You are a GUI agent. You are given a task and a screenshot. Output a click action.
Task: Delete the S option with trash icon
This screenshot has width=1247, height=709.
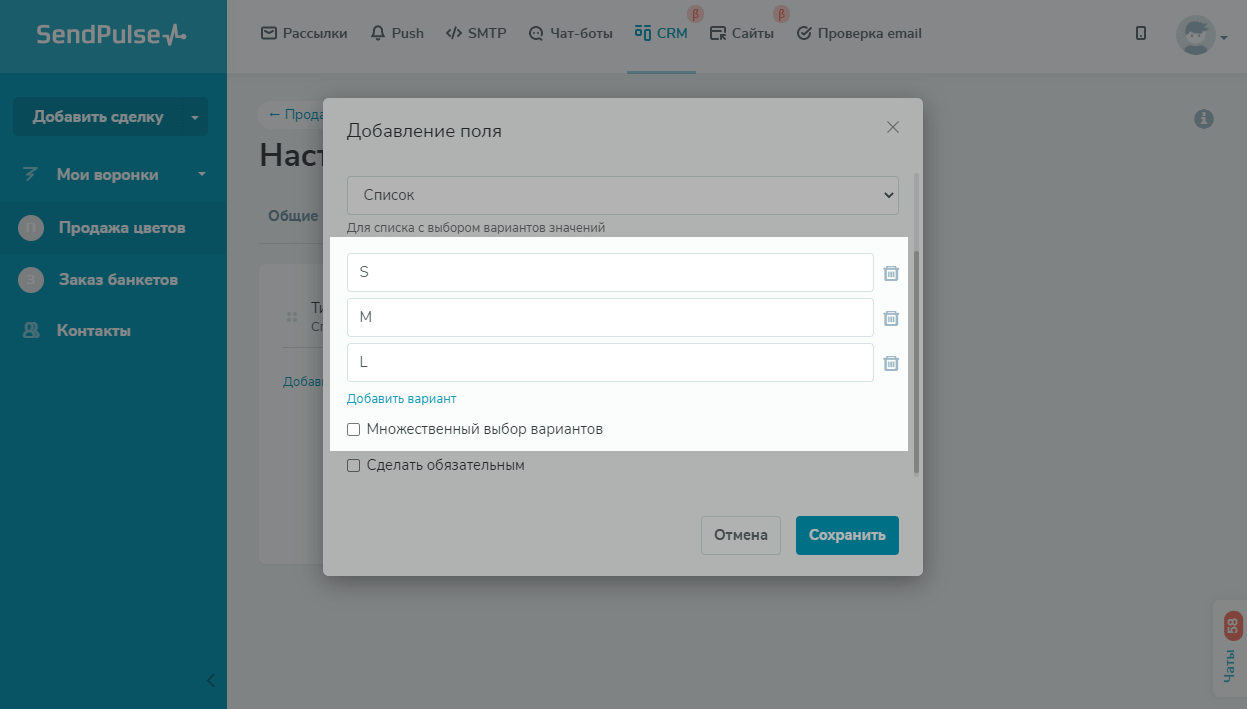891,273
